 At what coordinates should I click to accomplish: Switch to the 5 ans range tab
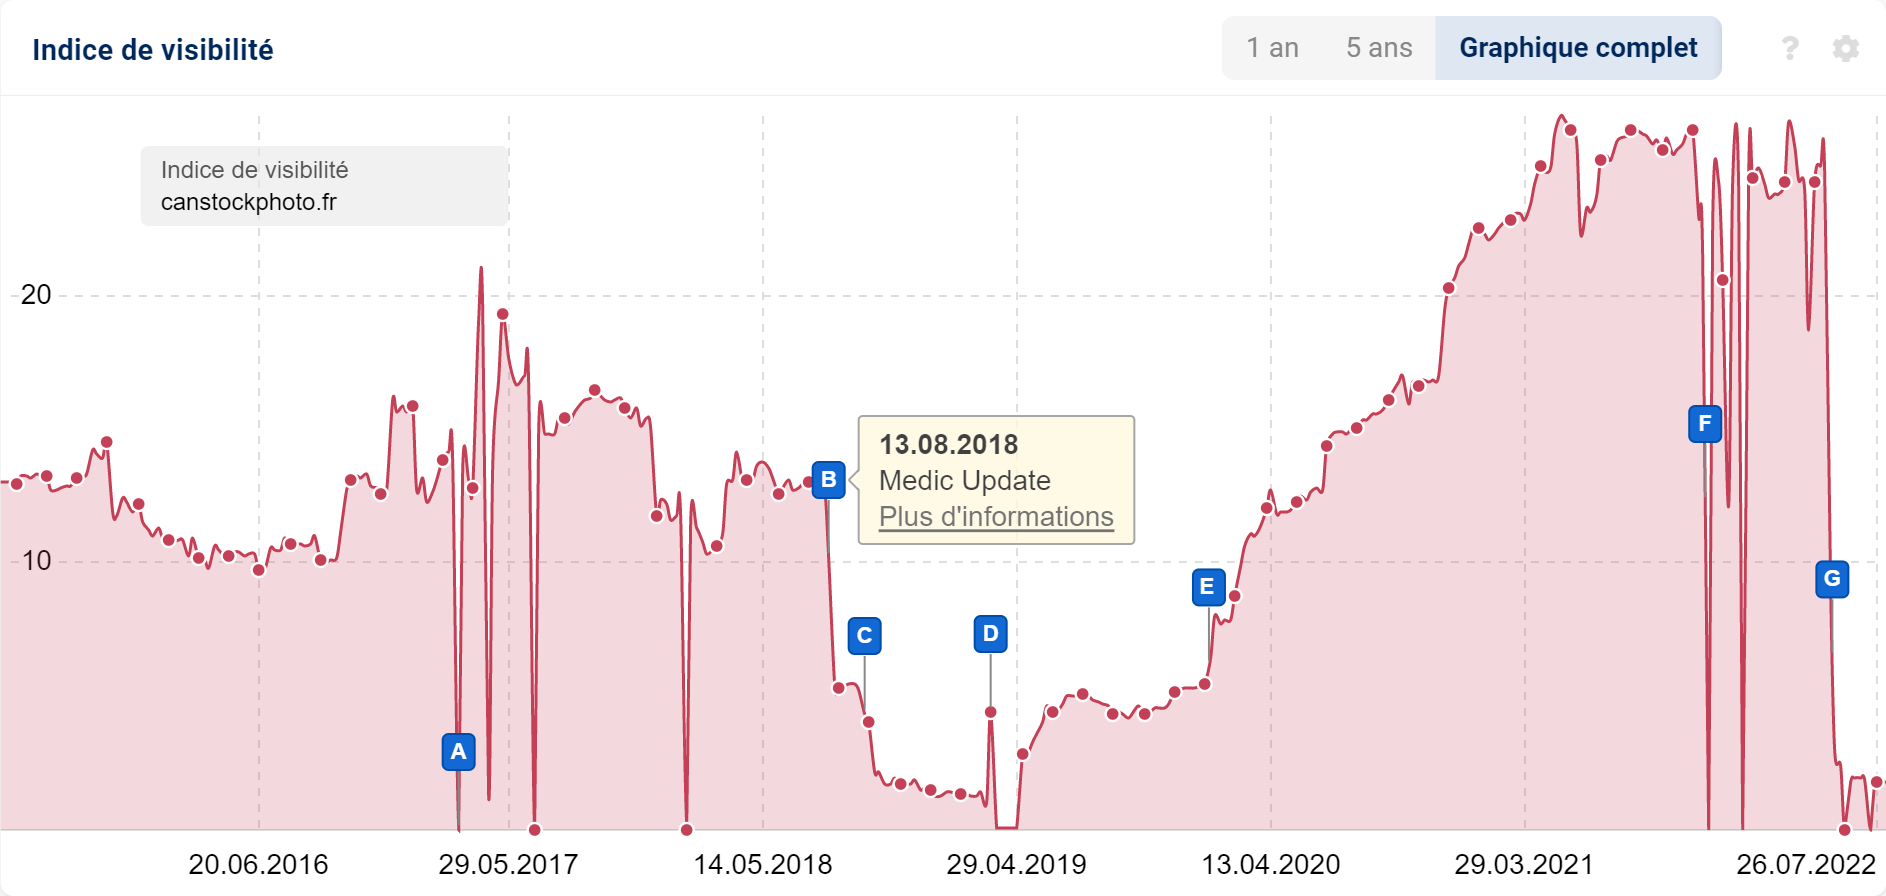coord(1379,48)
